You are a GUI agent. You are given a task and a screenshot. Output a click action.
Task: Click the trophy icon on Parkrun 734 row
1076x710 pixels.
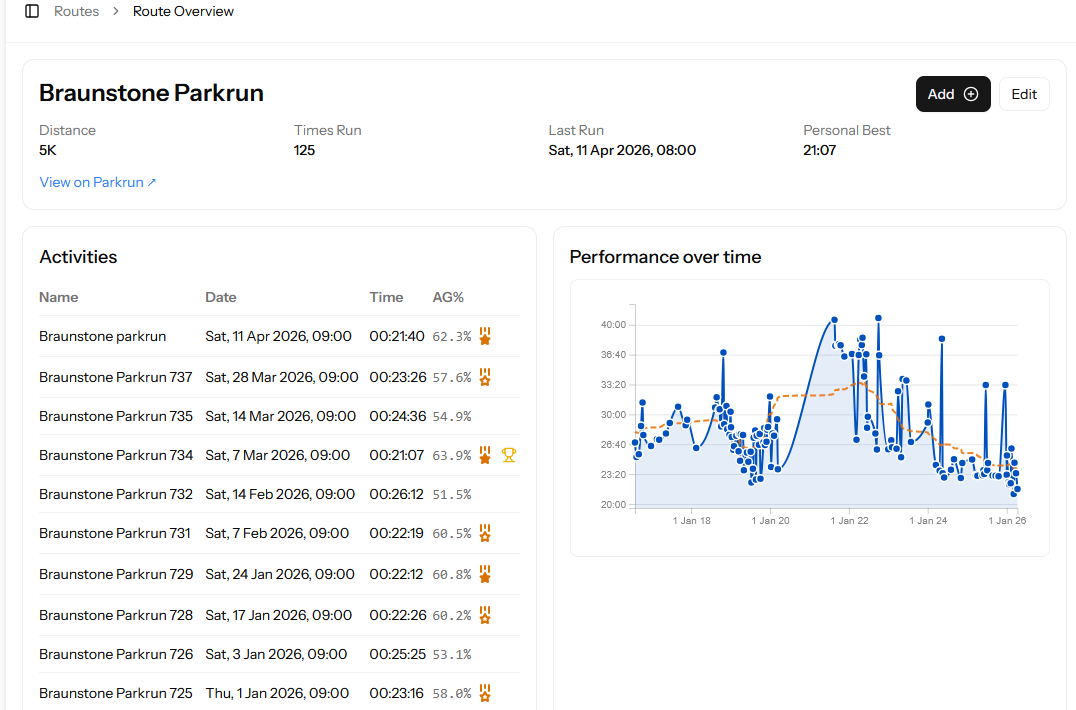tap(509, 455)
